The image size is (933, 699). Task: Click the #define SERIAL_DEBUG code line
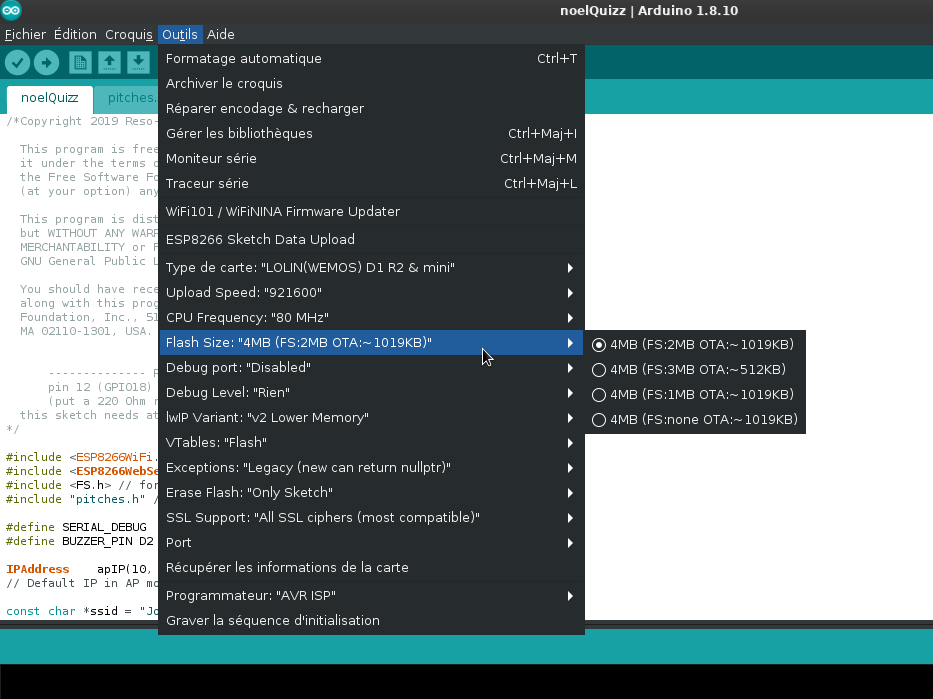[76, 527]
